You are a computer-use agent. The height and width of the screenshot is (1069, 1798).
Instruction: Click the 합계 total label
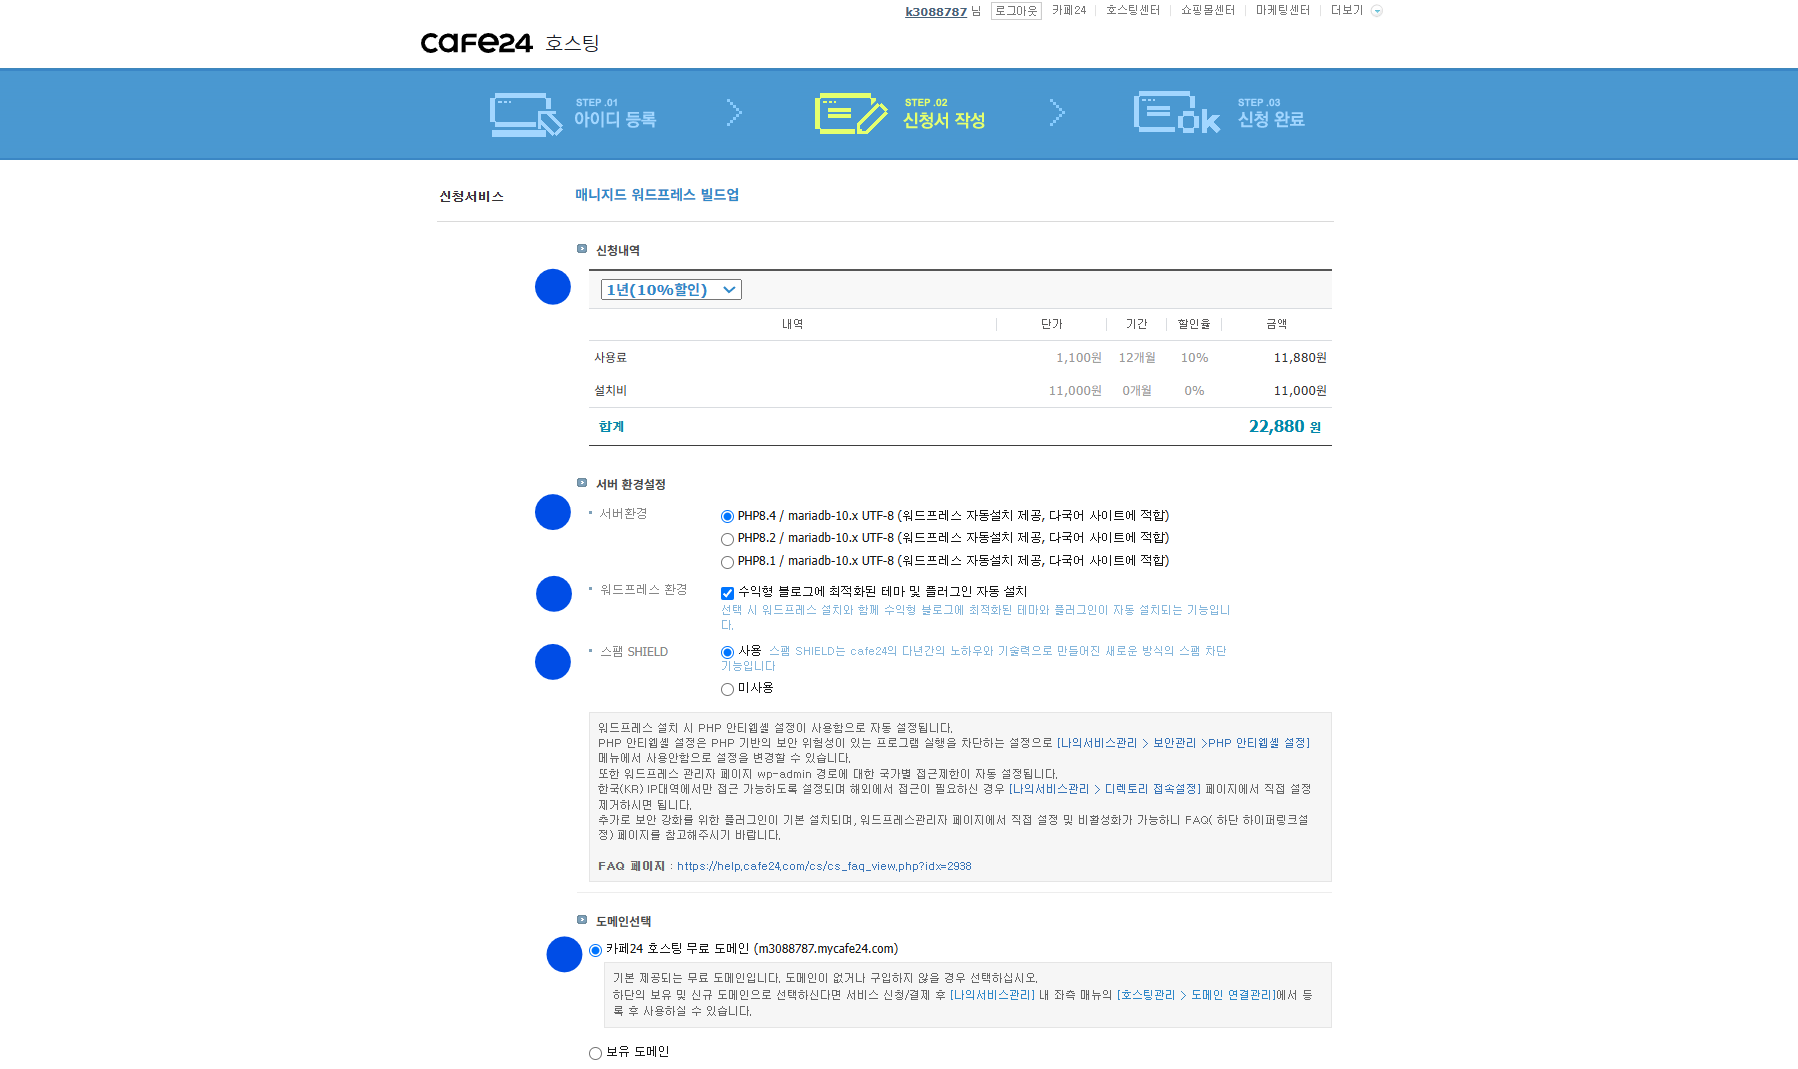tap(611, 427)
